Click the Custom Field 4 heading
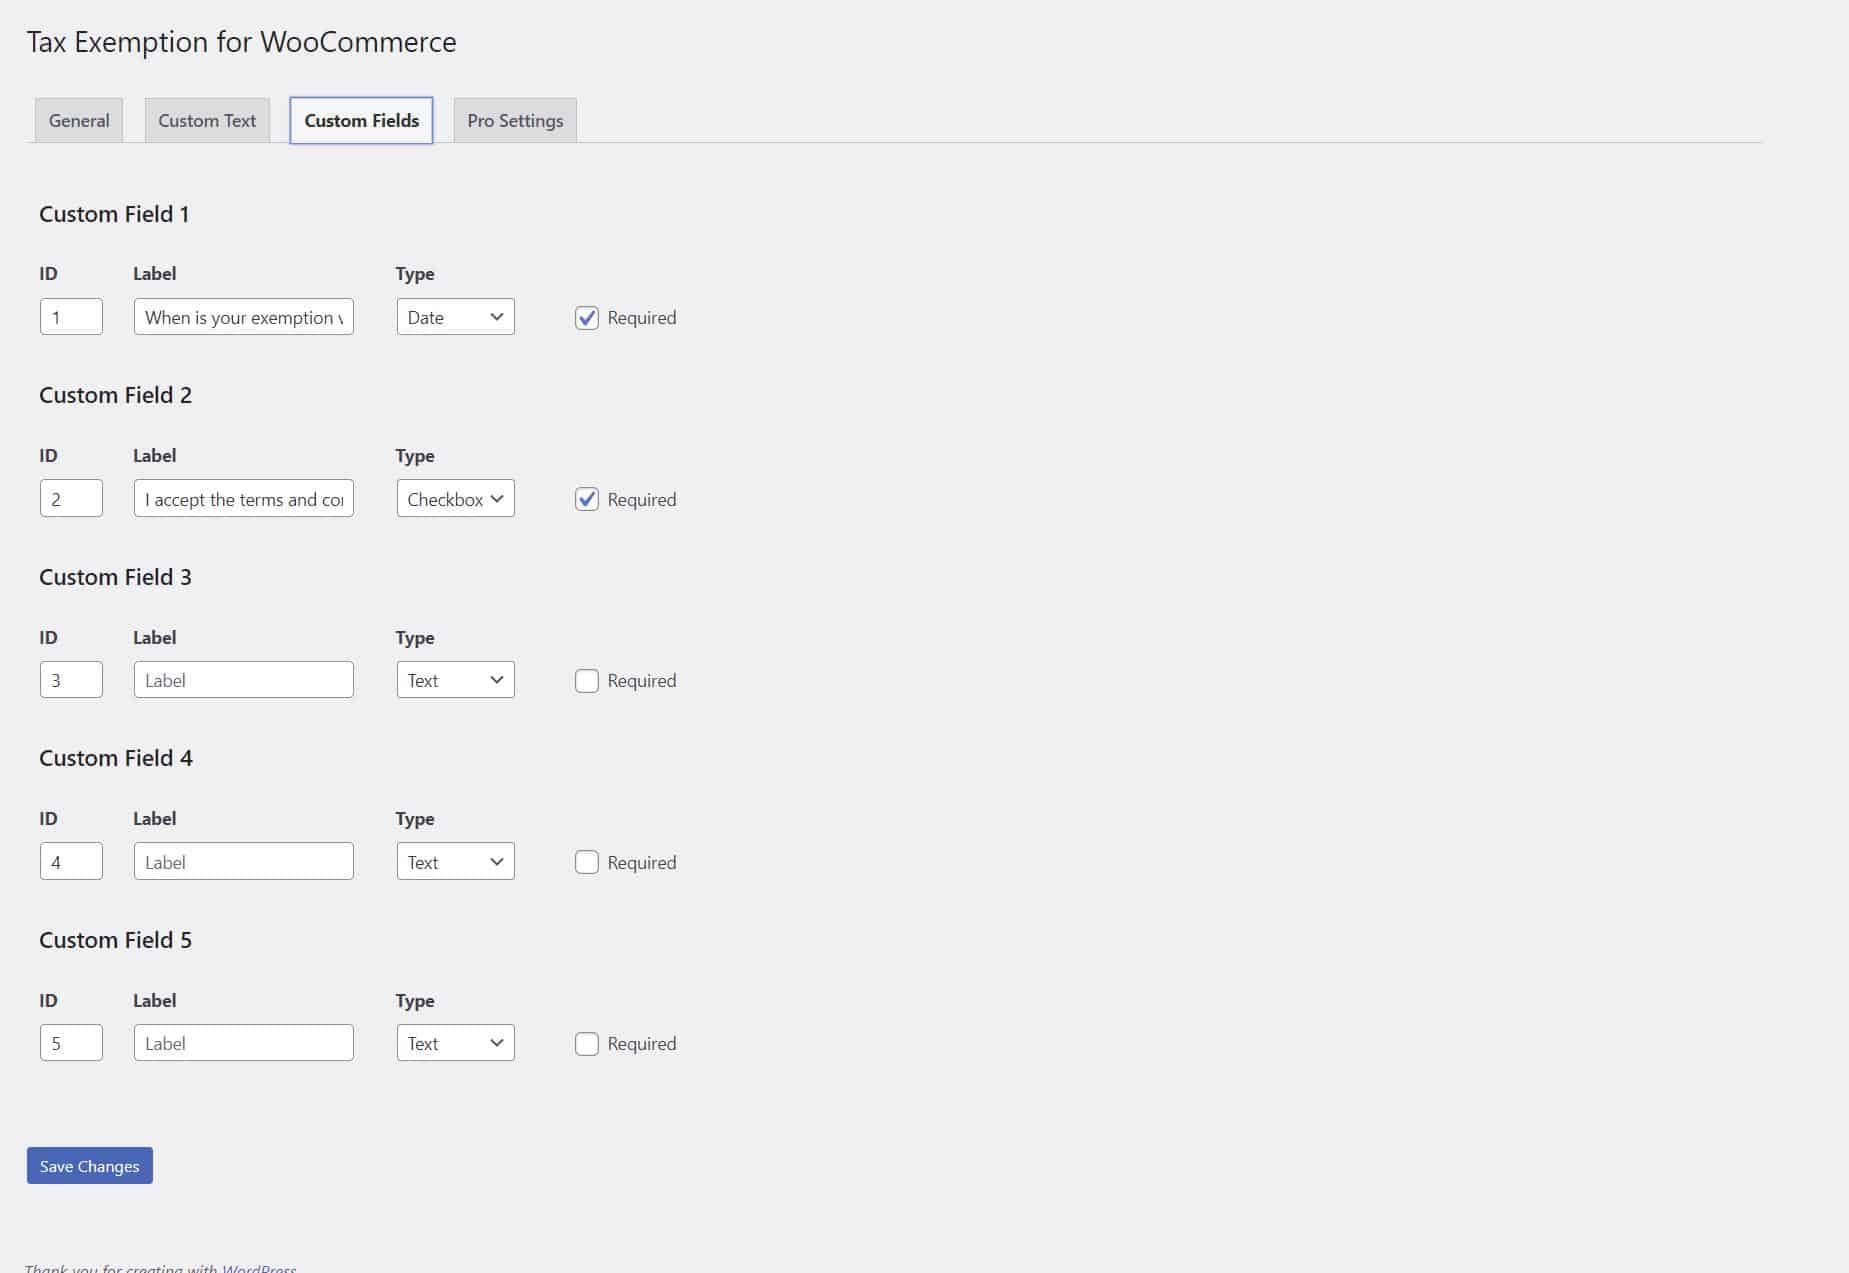 coord(116,758)
